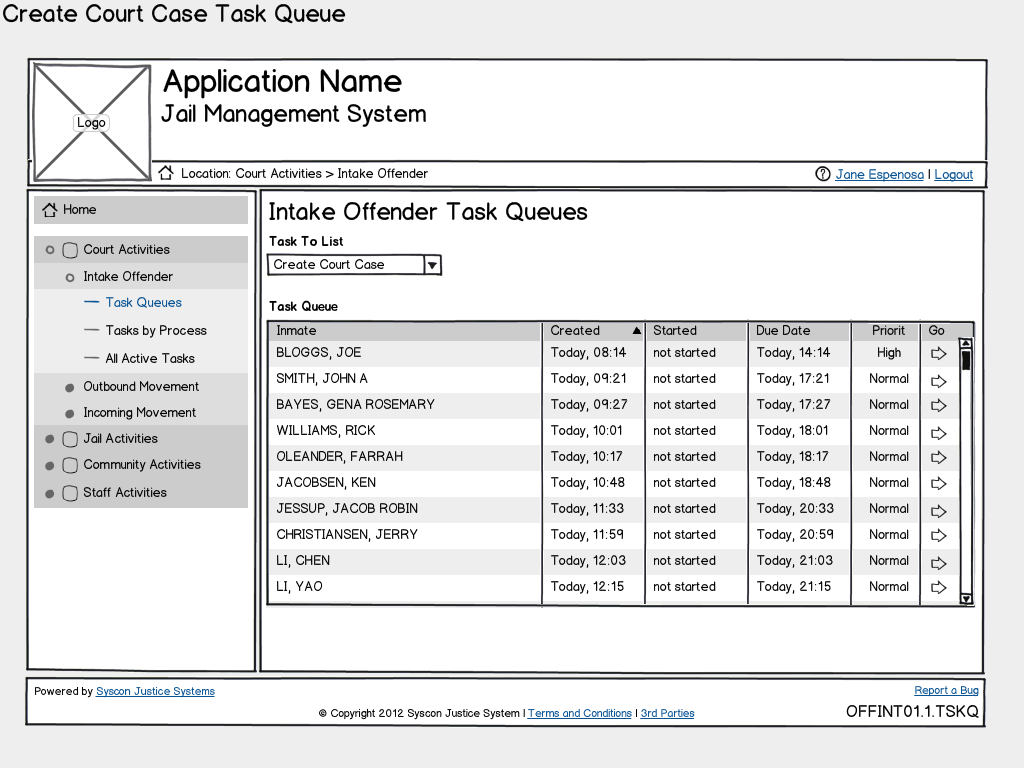Open the task for LI, YAO via Go arrow
1024x768 pixels.
click(938, 588)
